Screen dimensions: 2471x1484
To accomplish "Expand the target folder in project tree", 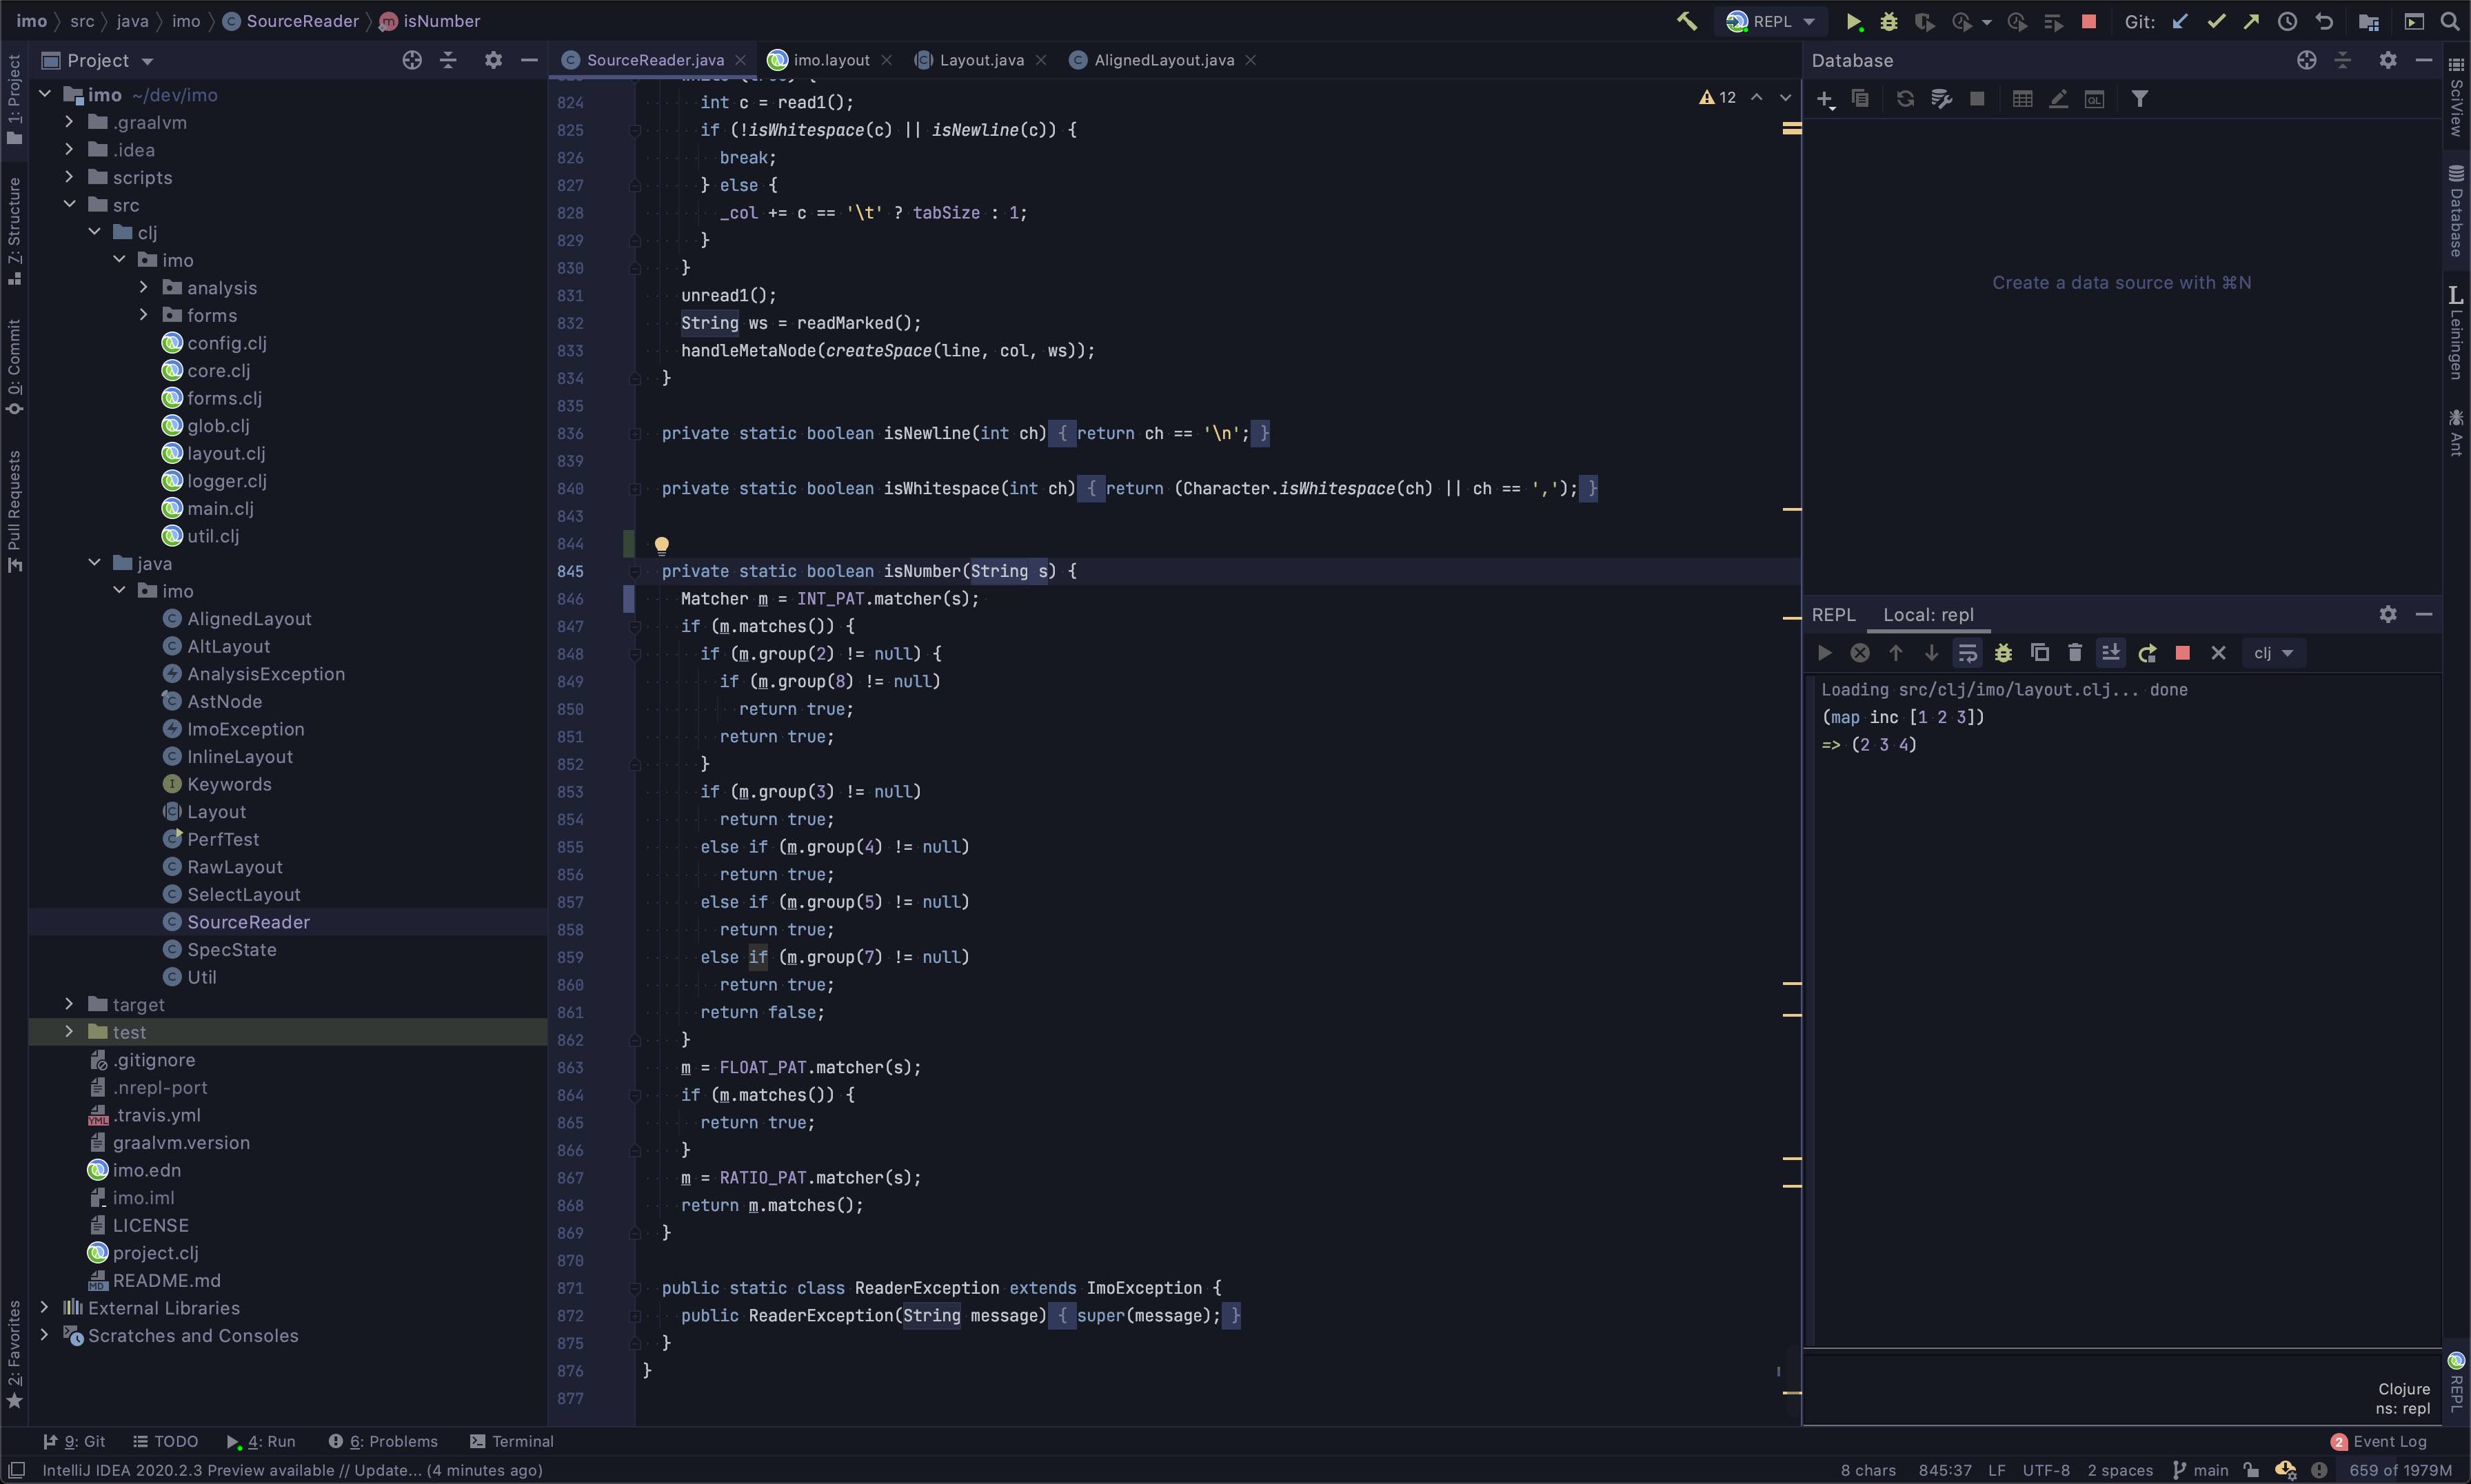I will pyautogui.click(x=69, y=1004).
